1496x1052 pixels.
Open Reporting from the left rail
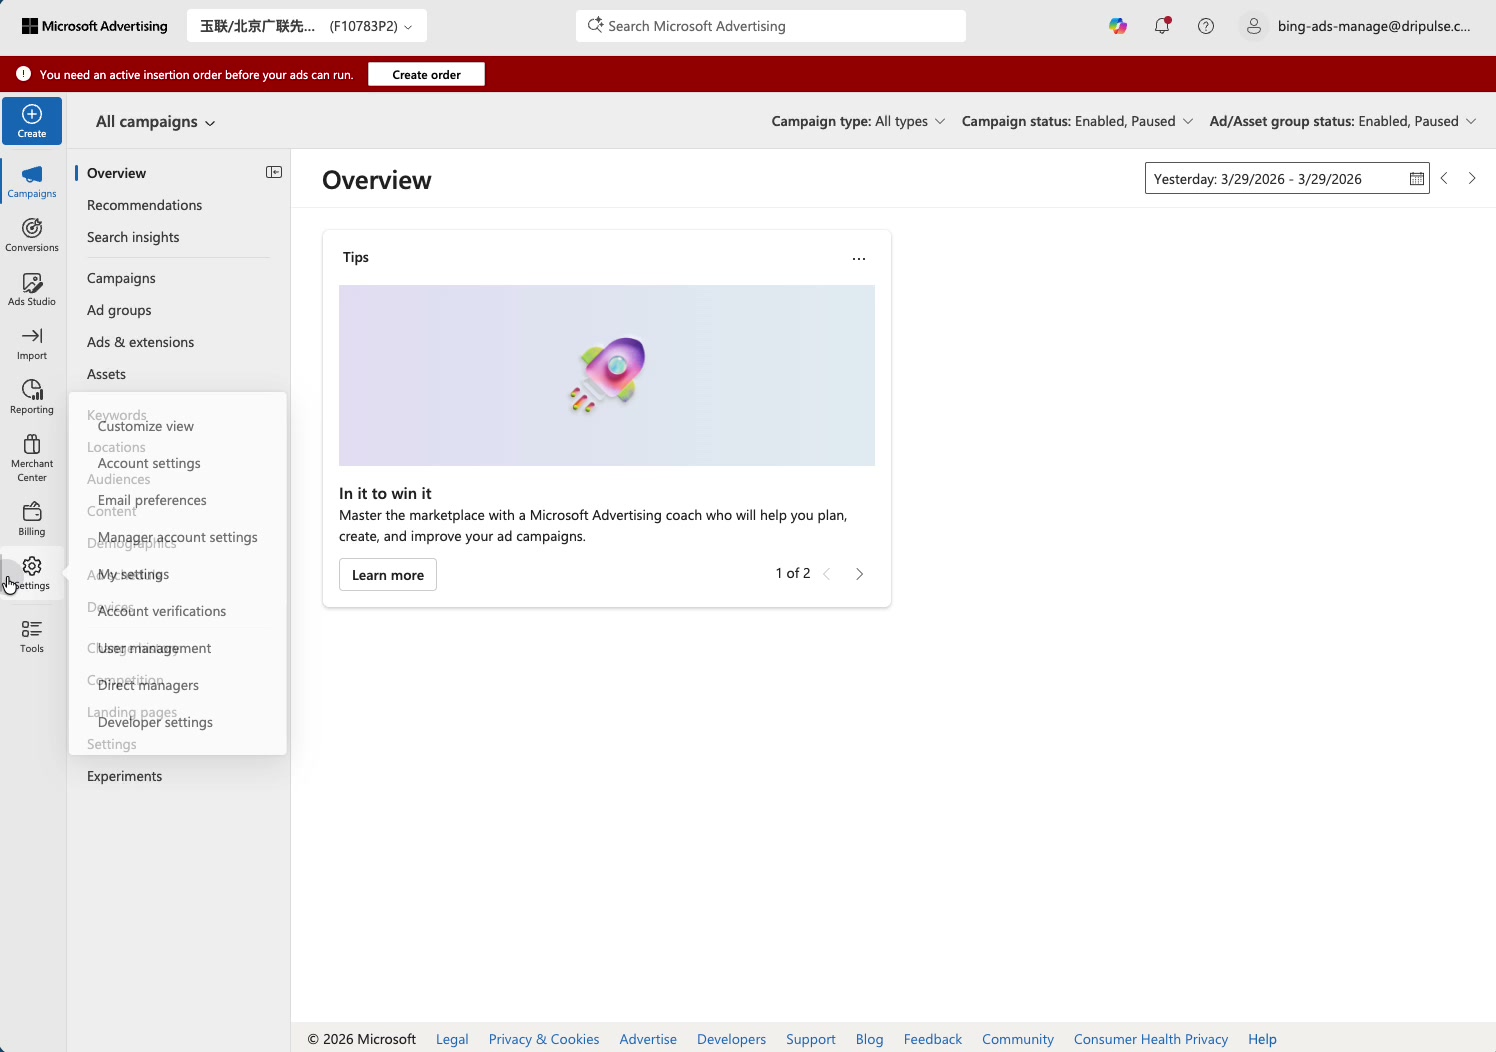point(32,397)
